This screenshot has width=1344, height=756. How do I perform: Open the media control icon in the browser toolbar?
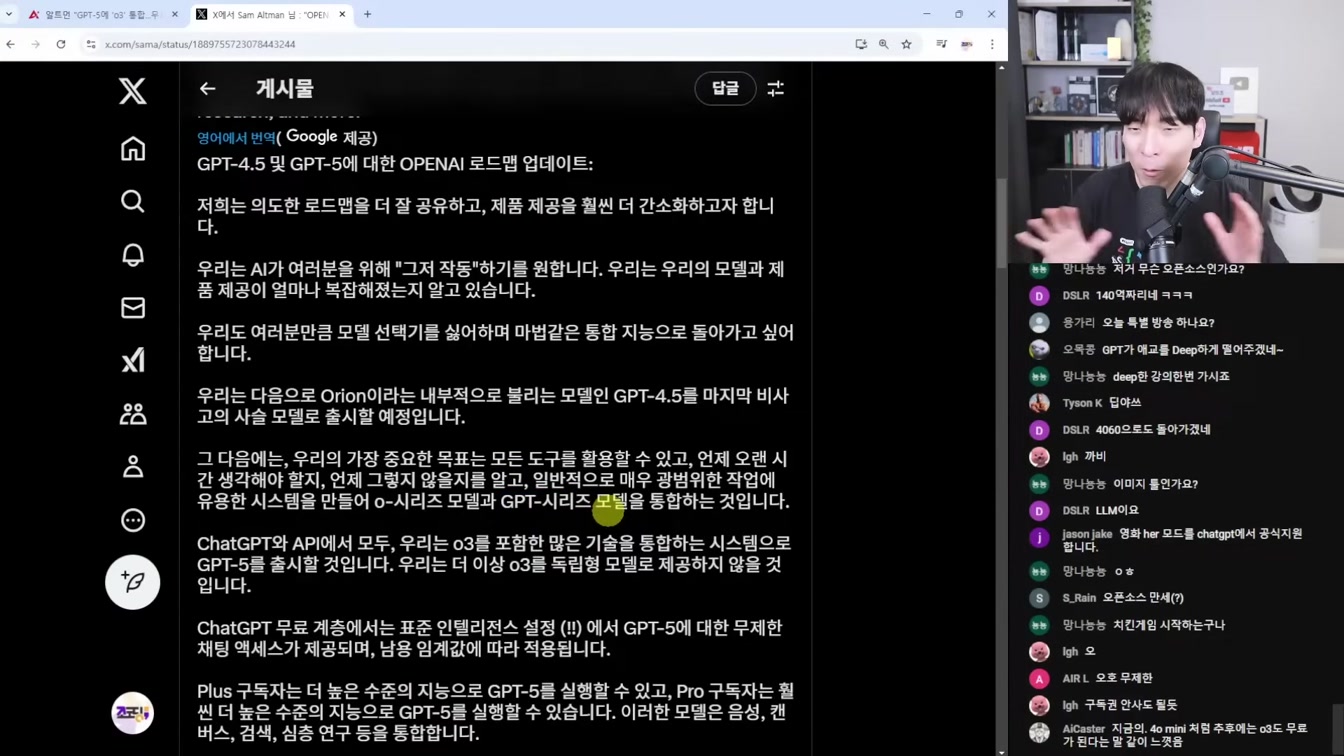941,44
